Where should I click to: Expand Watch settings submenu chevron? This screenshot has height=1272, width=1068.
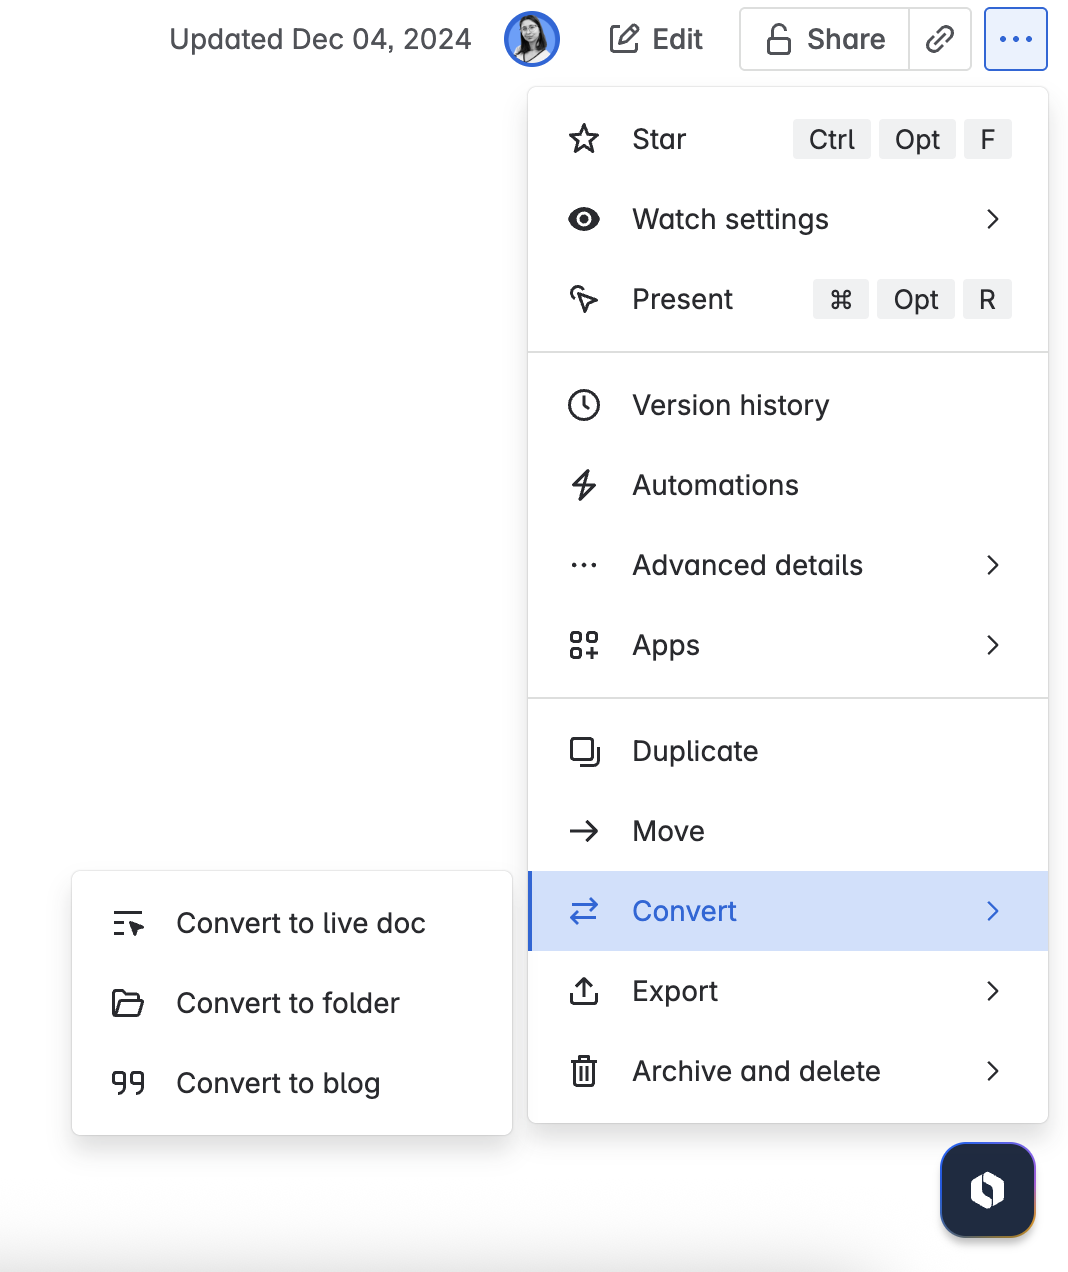click(993, 219)
